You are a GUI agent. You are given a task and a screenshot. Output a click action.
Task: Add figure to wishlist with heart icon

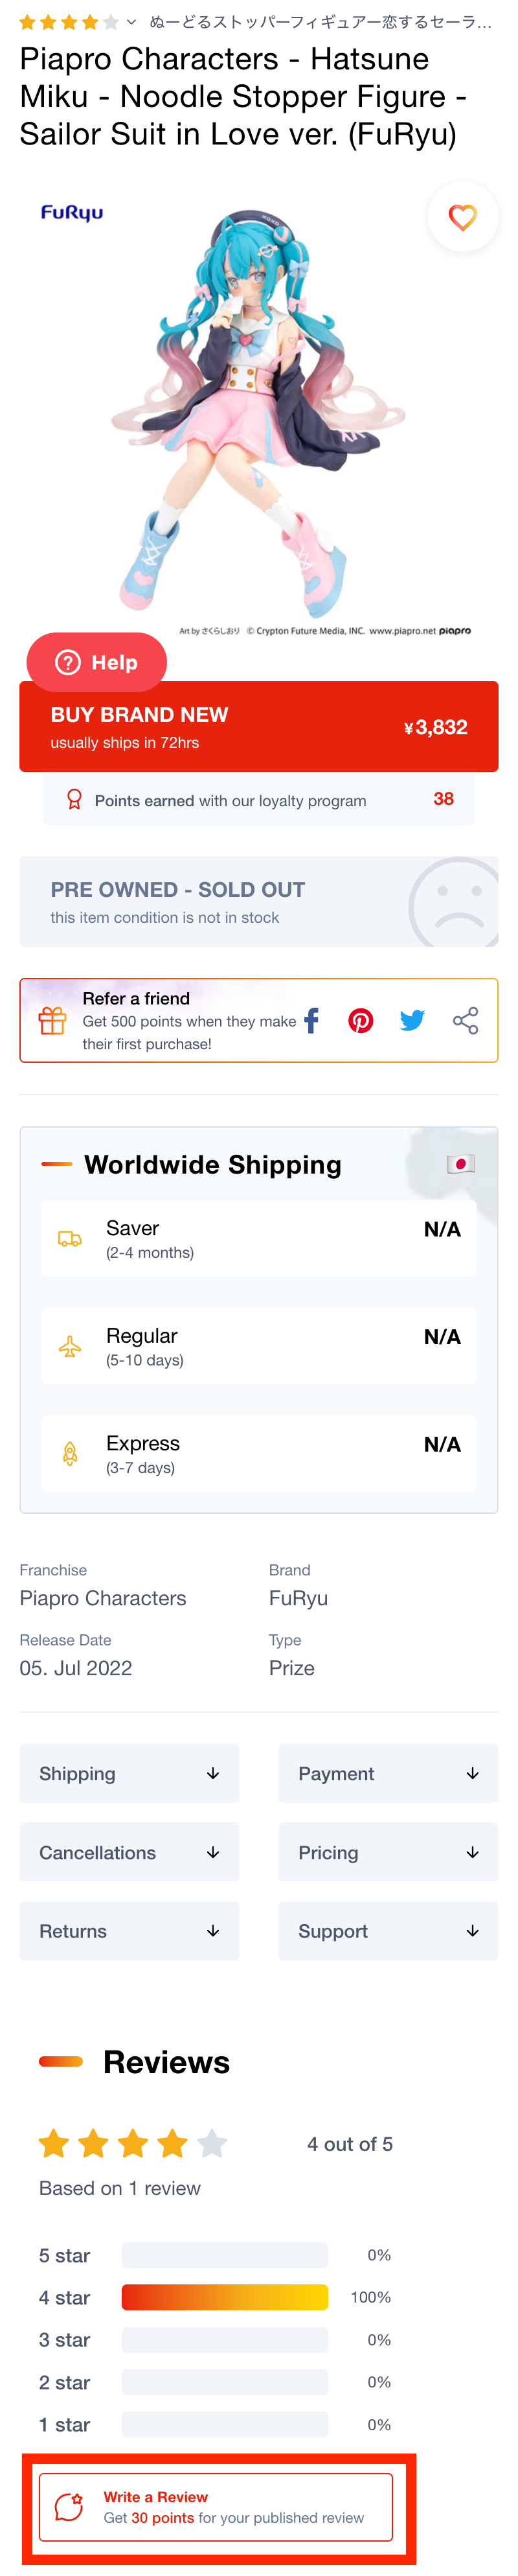click(x=462, y=217)
